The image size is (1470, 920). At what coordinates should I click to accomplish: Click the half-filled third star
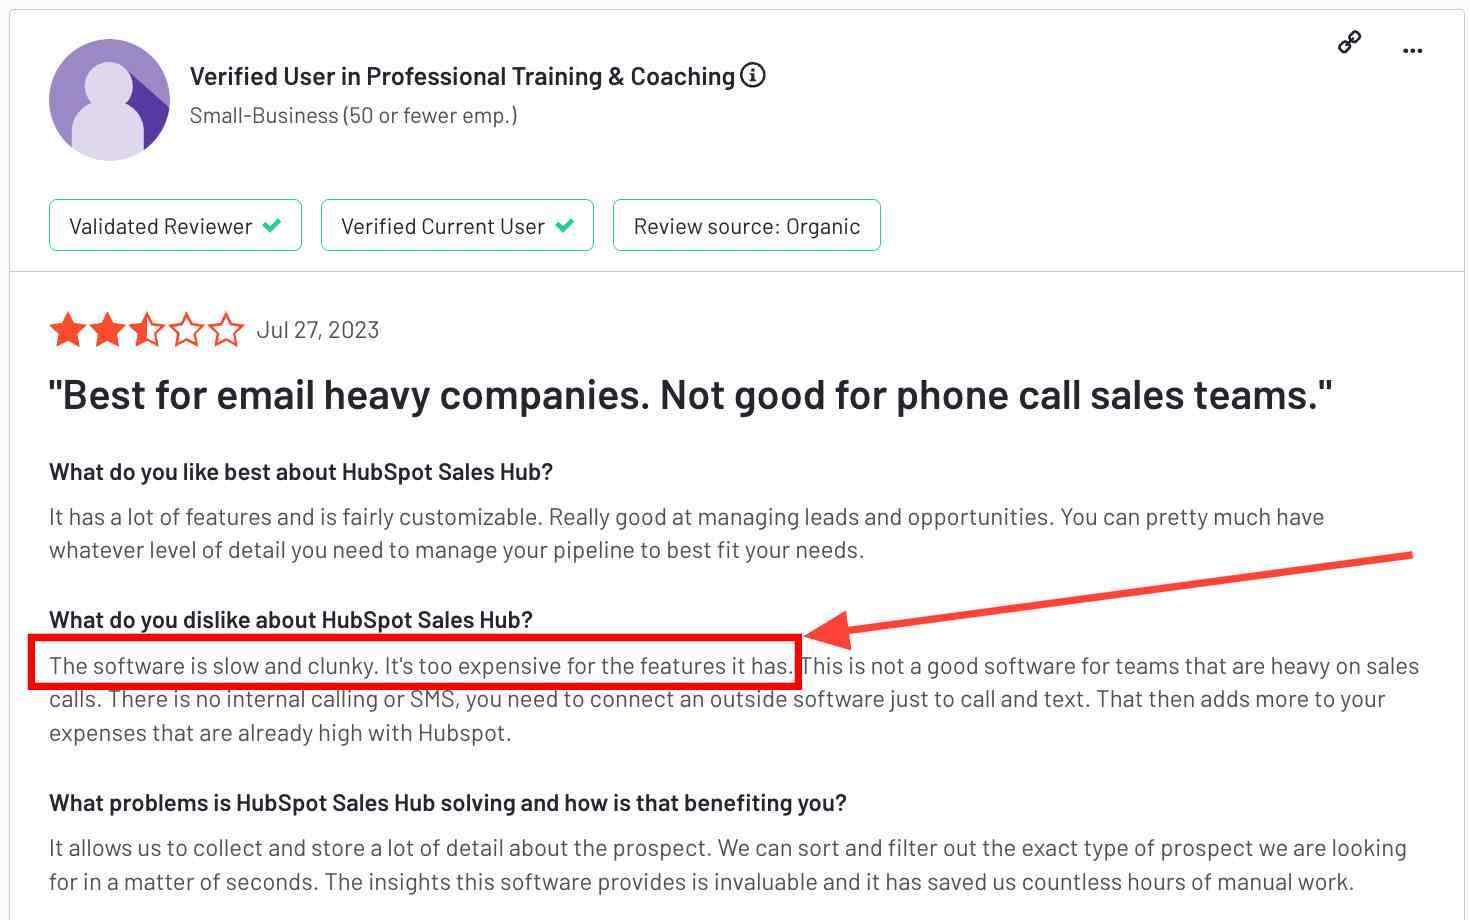147,329
